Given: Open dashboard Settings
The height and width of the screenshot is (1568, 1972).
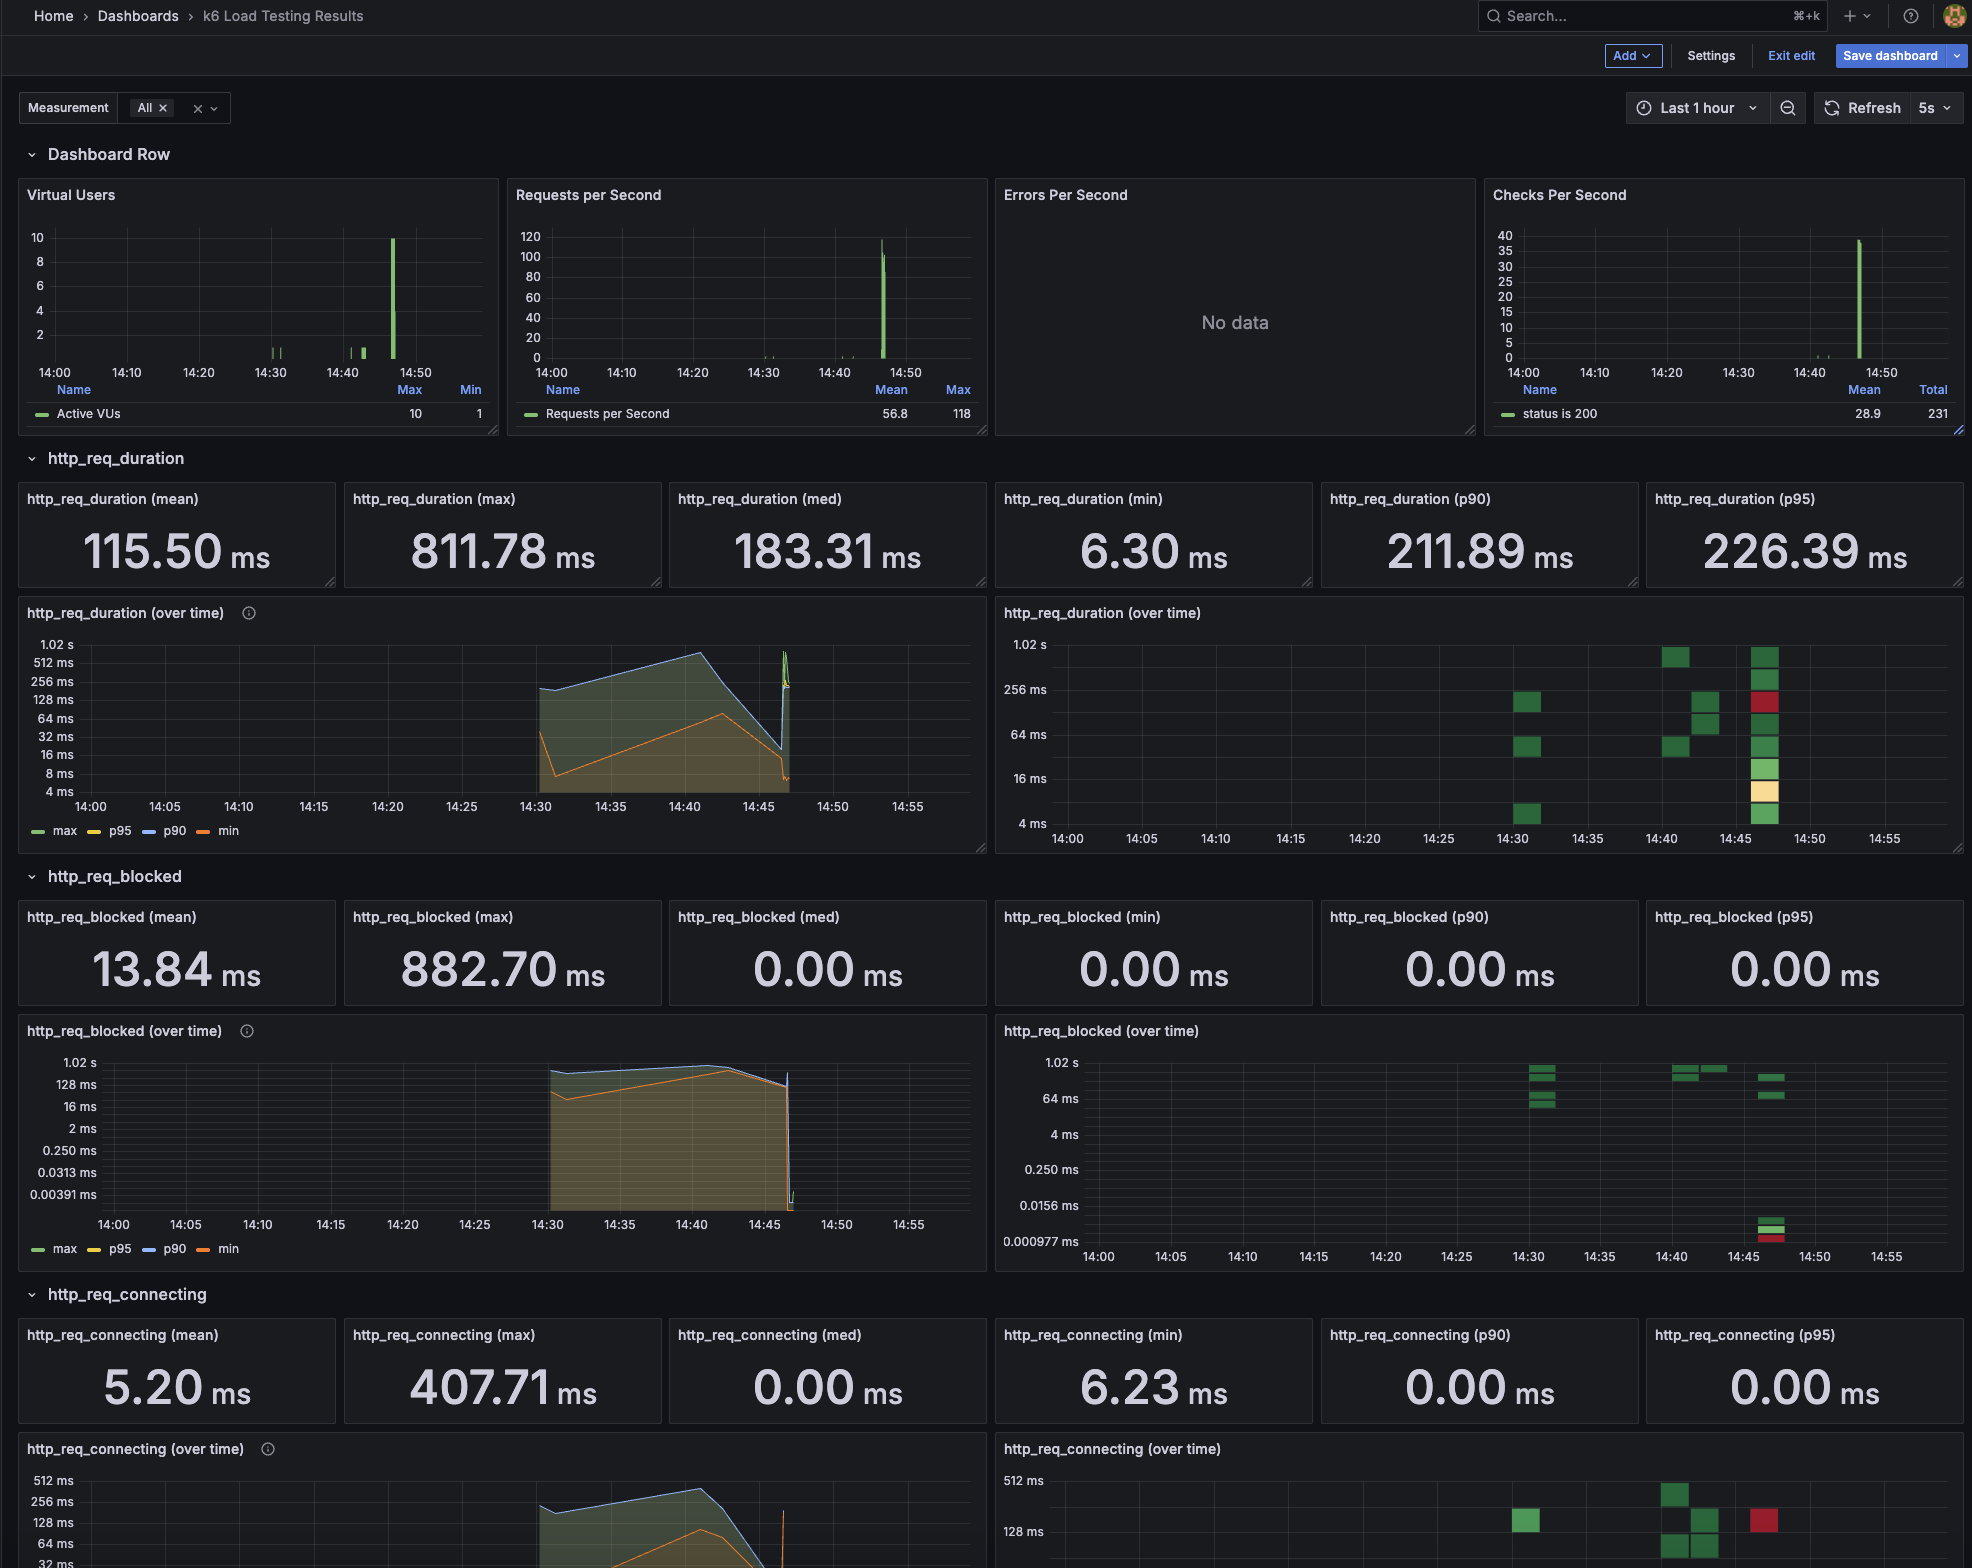Looking at the screenshot, I should (x=1710, y=56).
